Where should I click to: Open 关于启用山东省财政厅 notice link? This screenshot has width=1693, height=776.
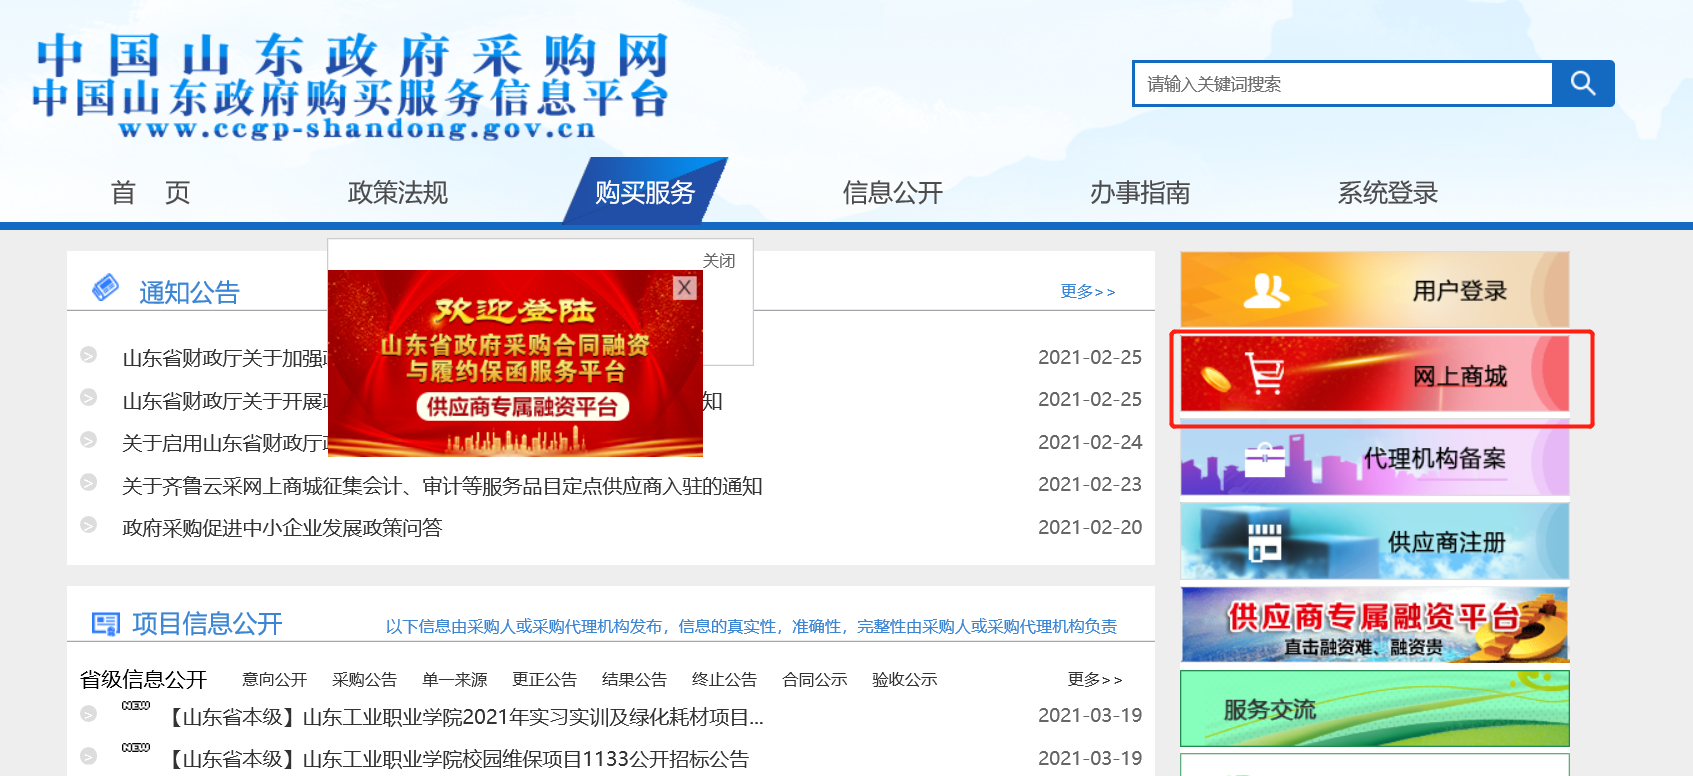pos(225,443)
